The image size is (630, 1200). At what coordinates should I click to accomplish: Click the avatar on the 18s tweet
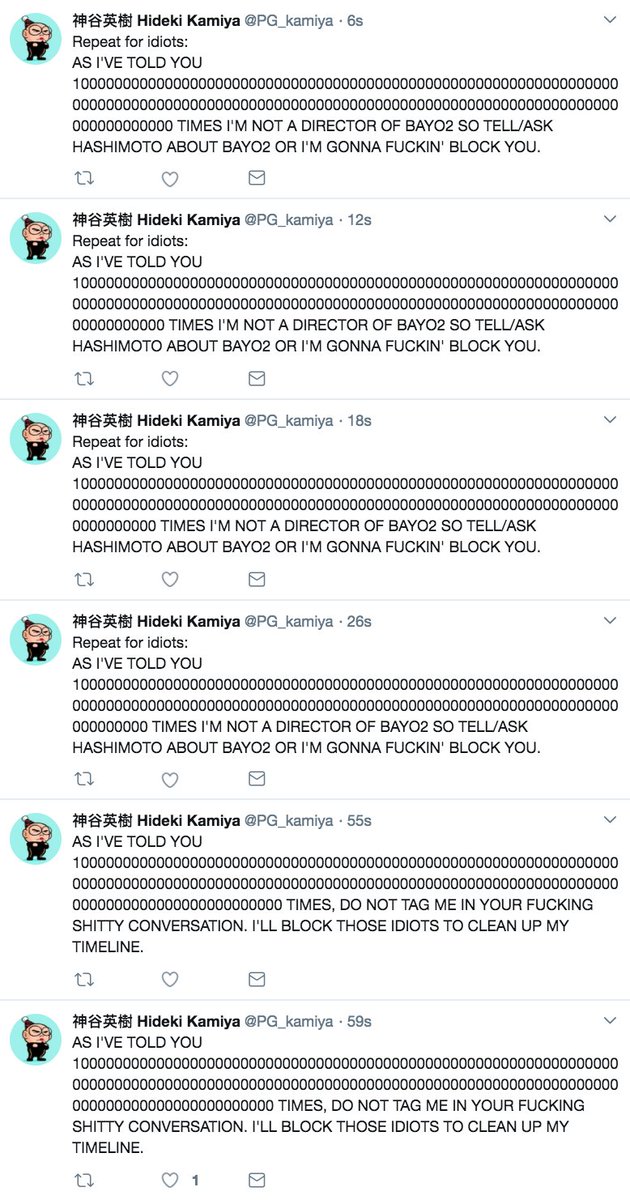point(36,439)
